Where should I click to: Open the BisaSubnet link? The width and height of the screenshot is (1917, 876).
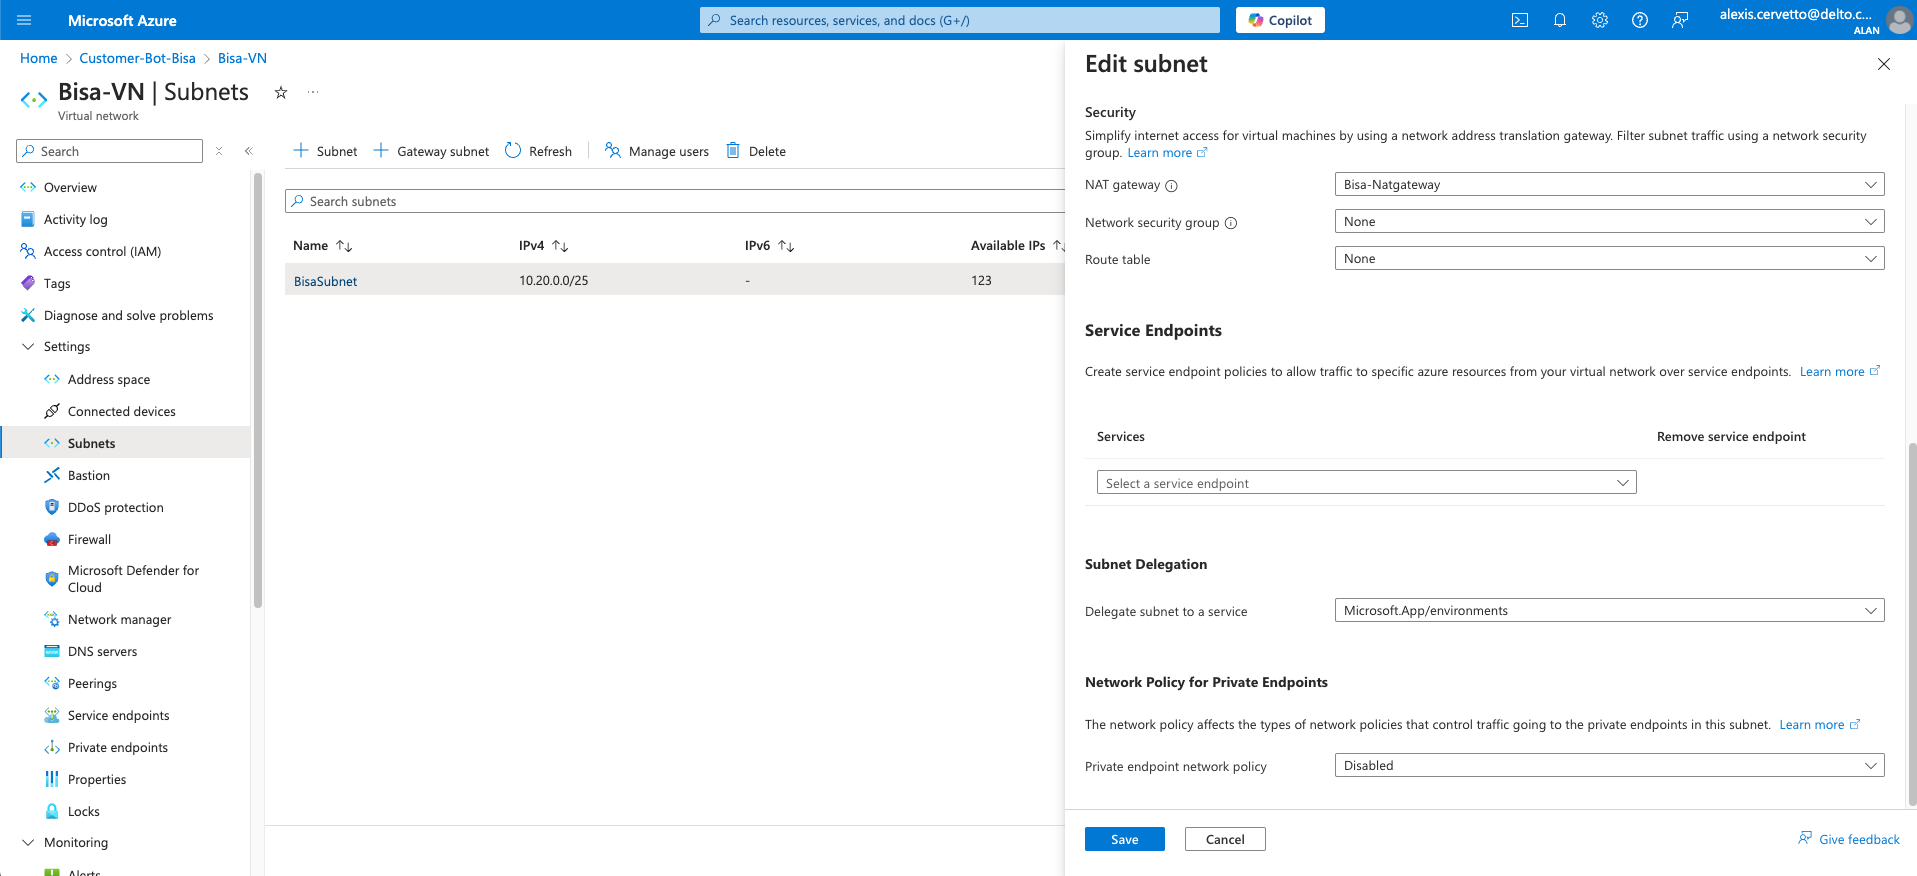(325, 281)
